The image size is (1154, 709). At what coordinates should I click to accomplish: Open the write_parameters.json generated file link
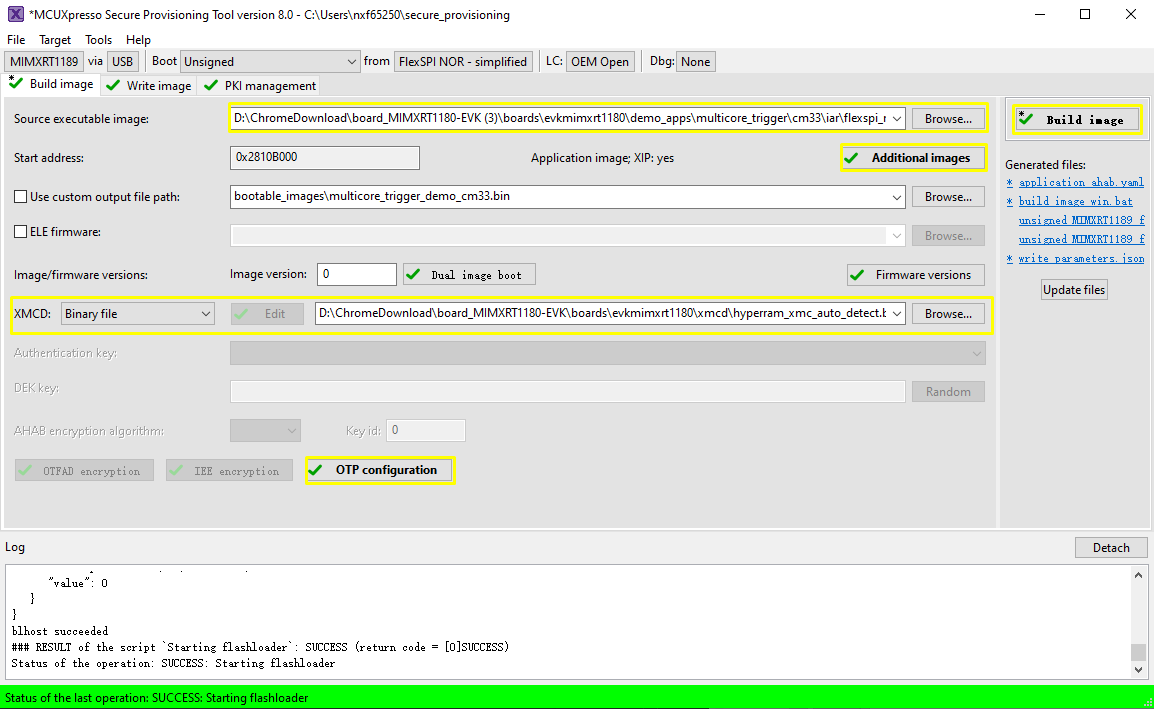click(1081, 259)
